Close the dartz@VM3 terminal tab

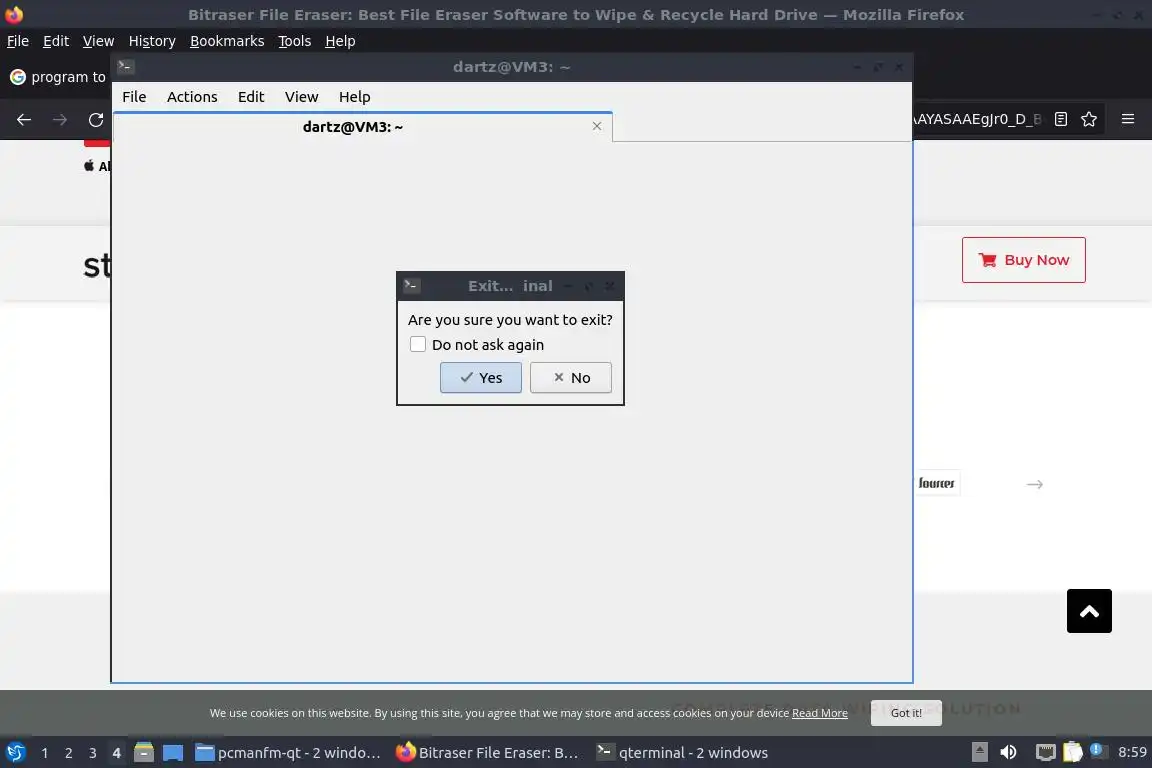click(x=597, y=126)
